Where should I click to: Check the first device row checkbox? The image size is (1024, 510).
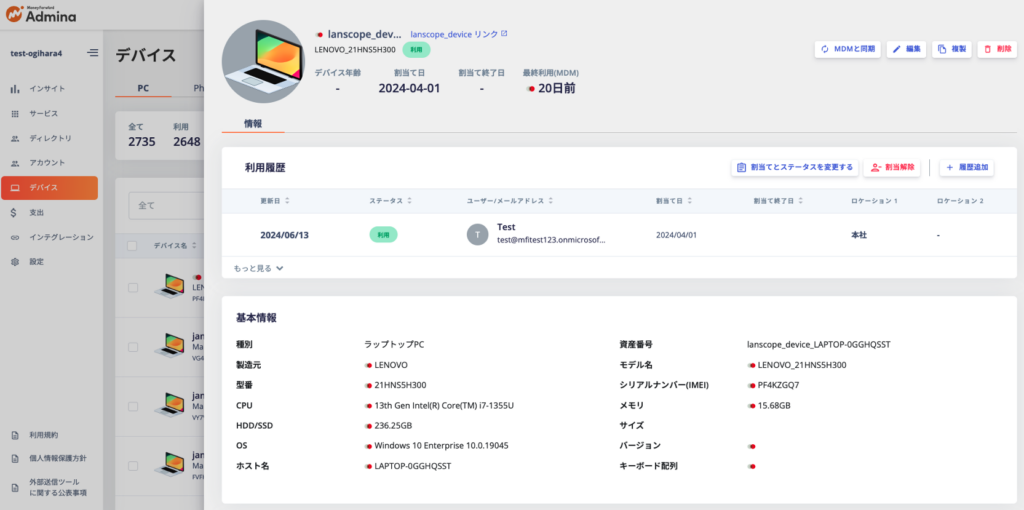pyautogui.click(x=133, y=287)
